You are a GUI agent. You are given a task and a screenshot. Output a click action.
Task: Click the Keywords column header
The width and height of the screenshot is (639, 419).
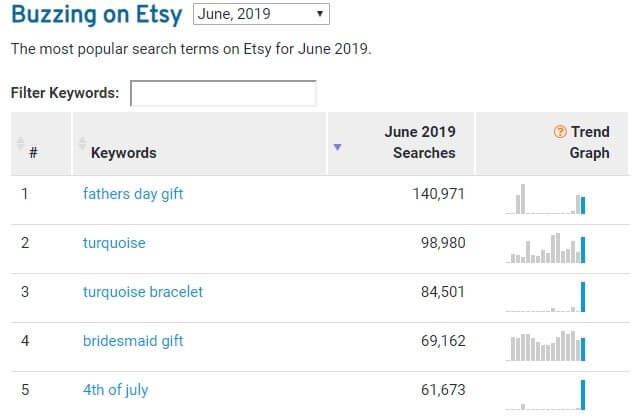coord(124,153)
